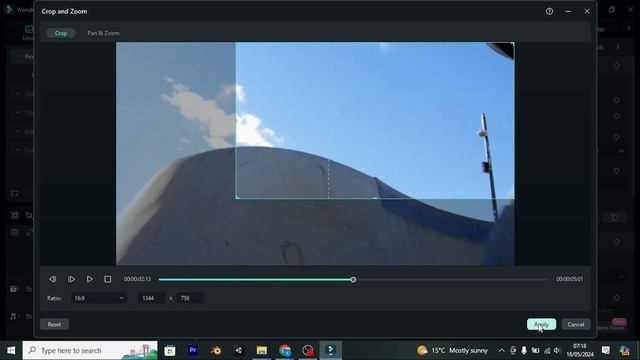The image size is (640, 360).
Task: Minimize the Crop and Zoom dialog
Action: click(x=568, y=11)
